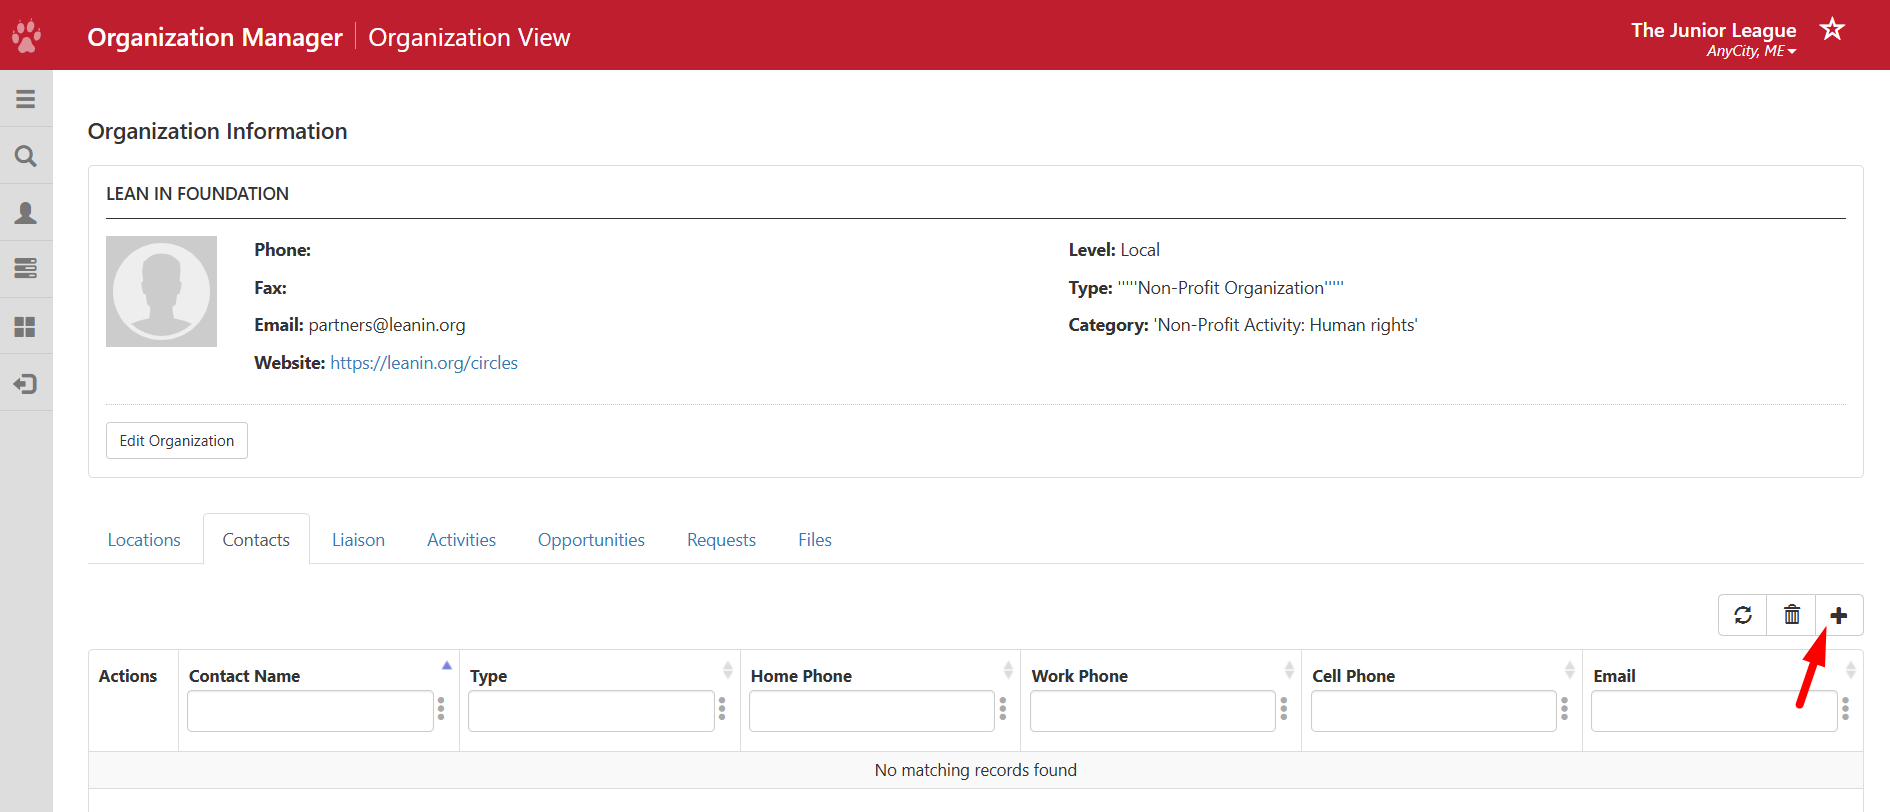Switch to the Requests tab
The image size is (1890, 812).
point(721,540)
